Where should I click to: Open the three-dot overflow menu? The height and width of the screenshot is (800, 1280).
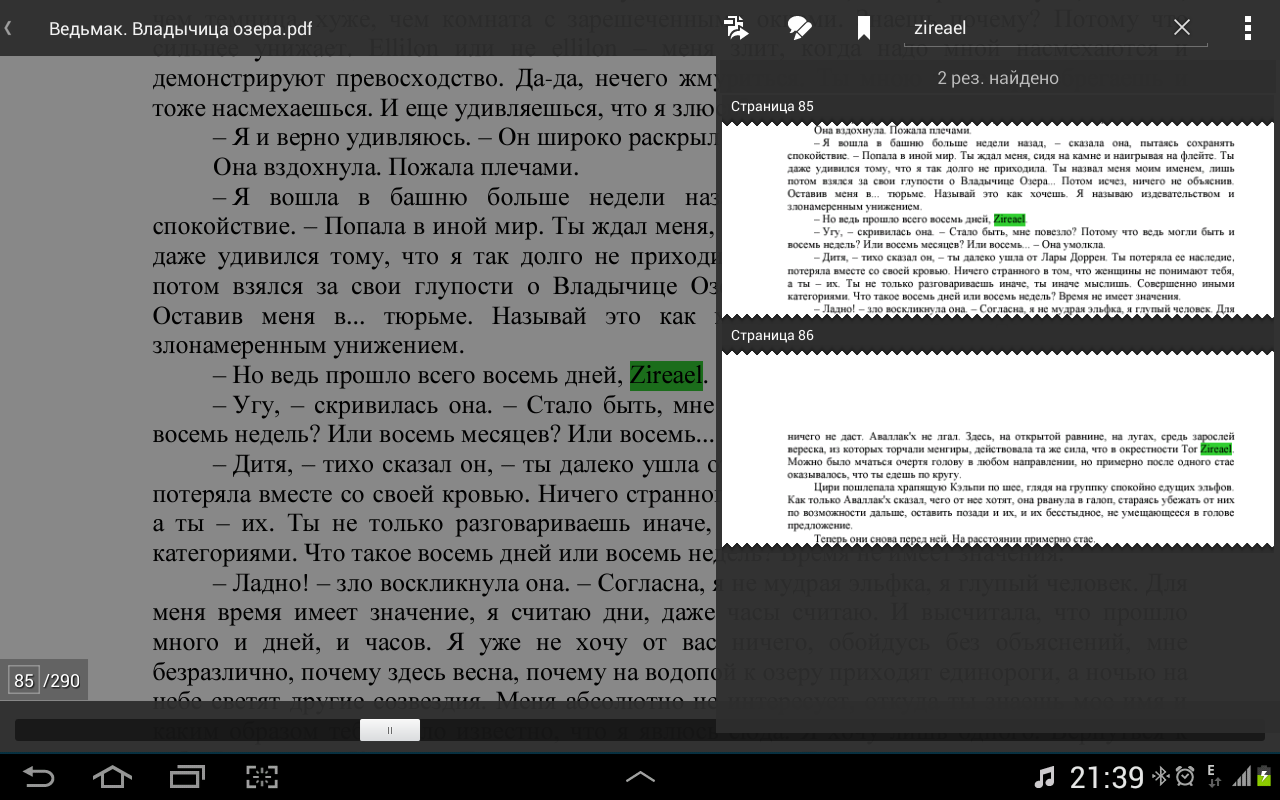(x=1247, y=28)
